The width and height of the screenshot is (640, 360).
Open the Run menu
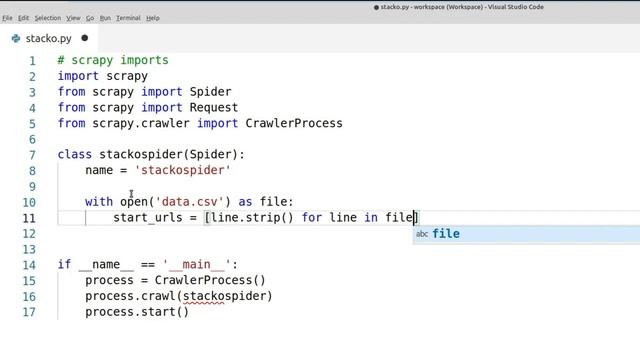pyautogui.click(x=105, y=18)
